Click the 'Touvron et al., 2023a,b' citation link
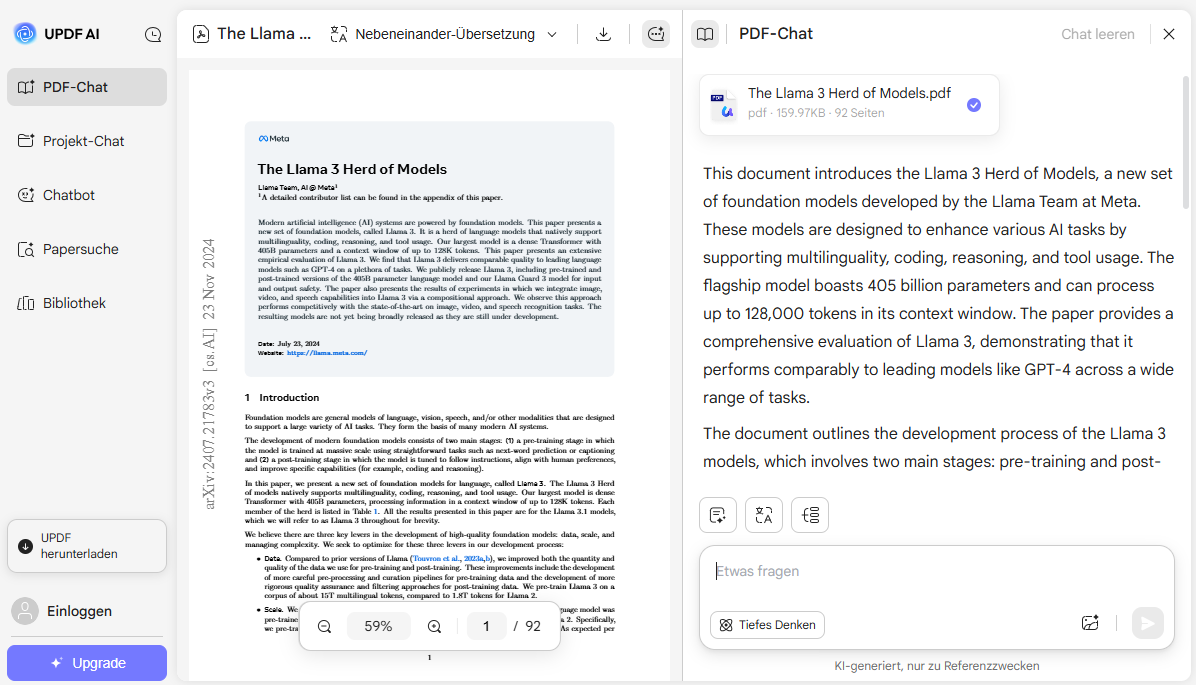 coord(452,558)
